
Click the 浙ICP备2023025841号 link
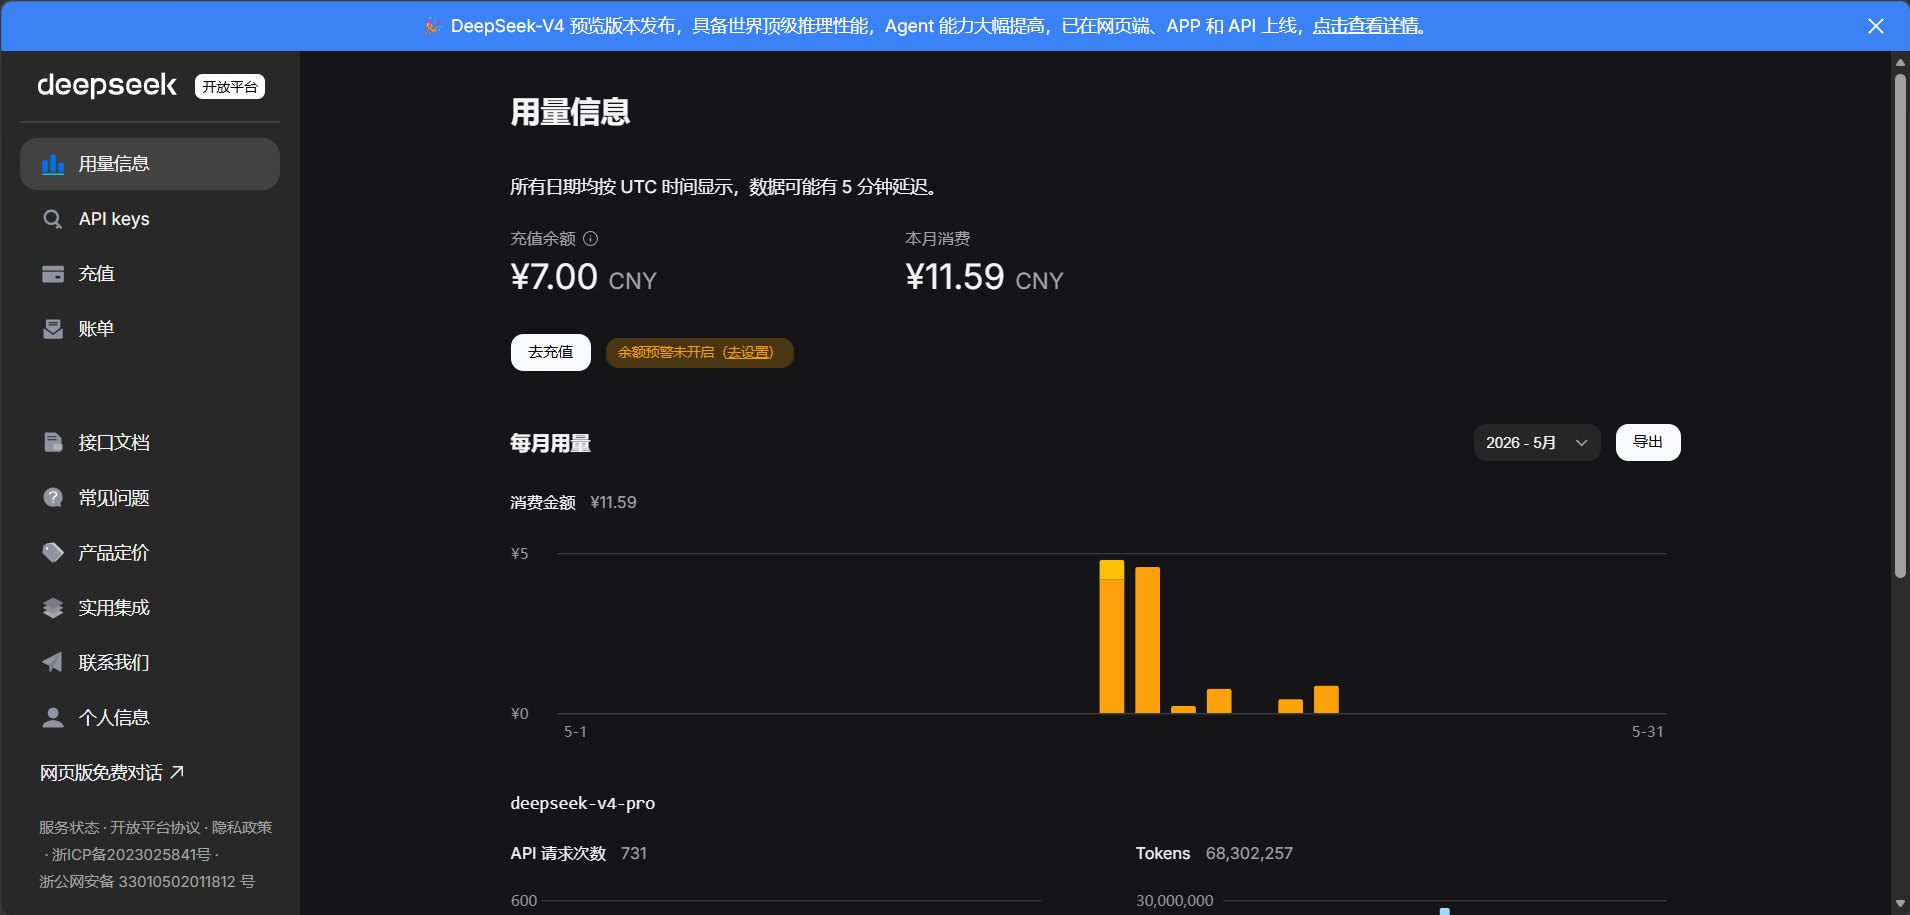[x=131, y=854]
